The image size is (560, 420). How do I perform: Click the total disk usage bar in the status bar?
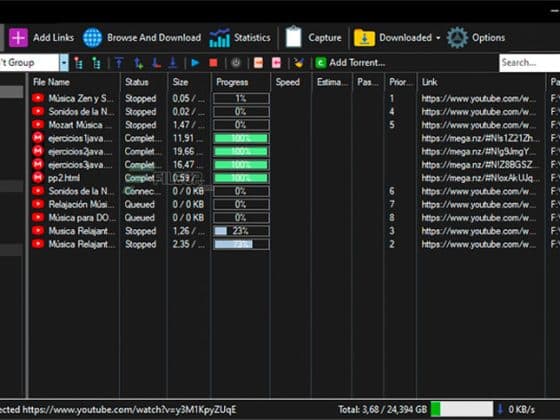pyautogui.click(x=462, y=409)
